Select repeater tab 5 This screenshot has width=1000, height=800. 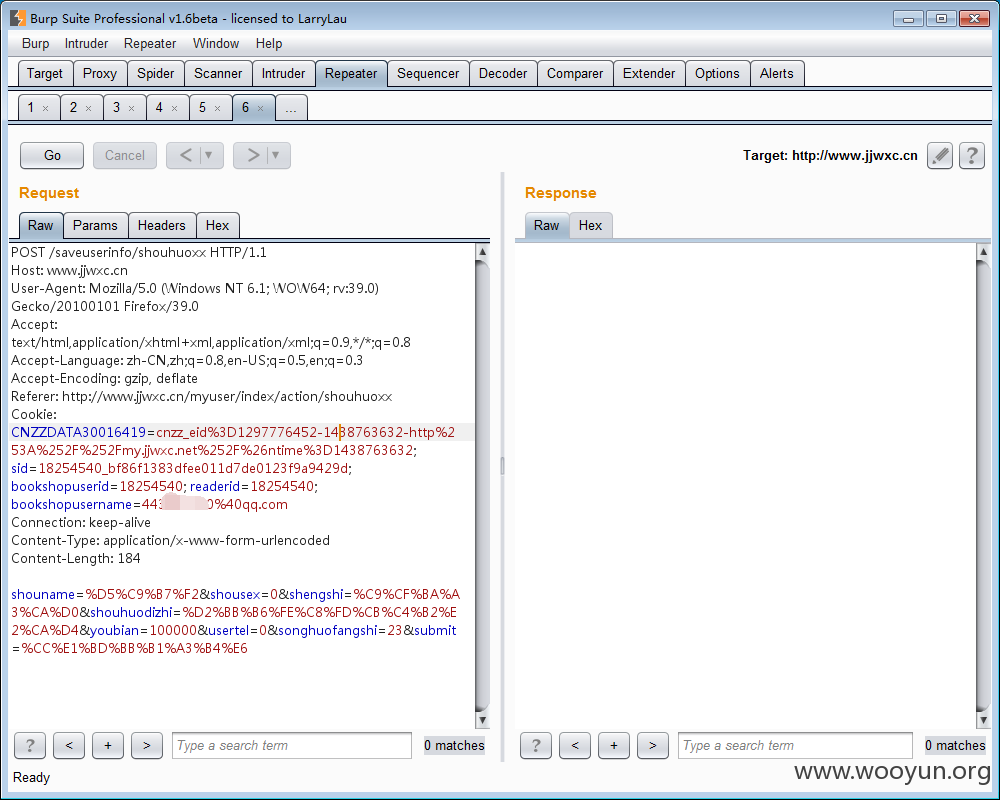pyautogui.click(x=202, y=107)
